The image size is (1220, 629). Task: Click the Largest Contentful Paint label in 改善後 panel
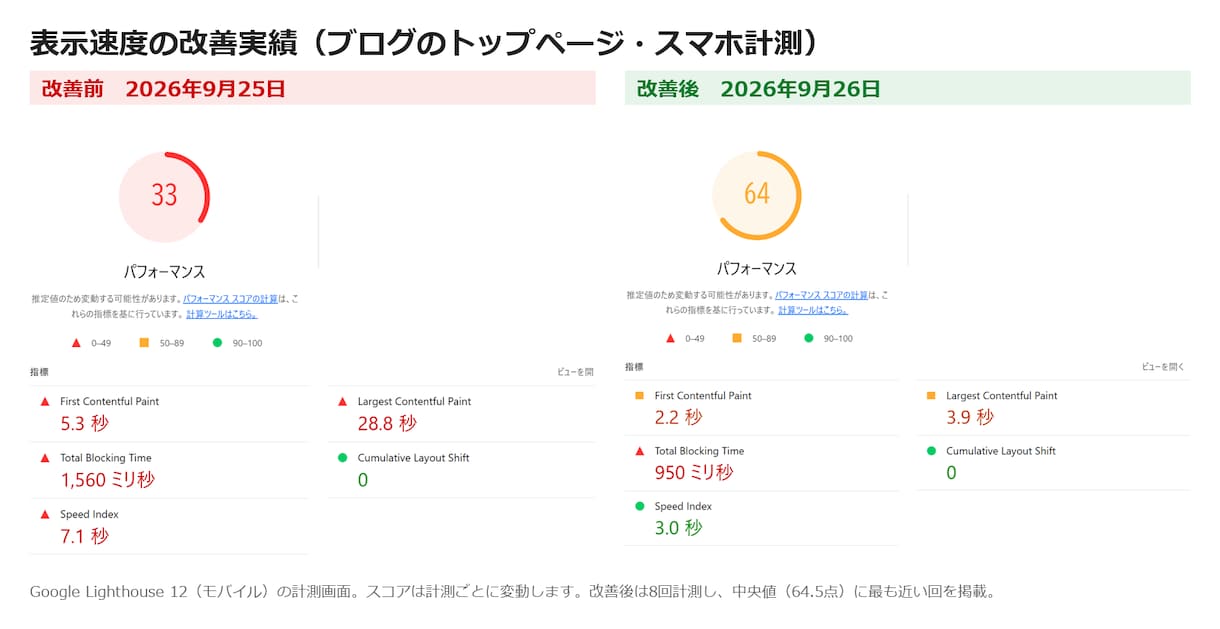1002,395
